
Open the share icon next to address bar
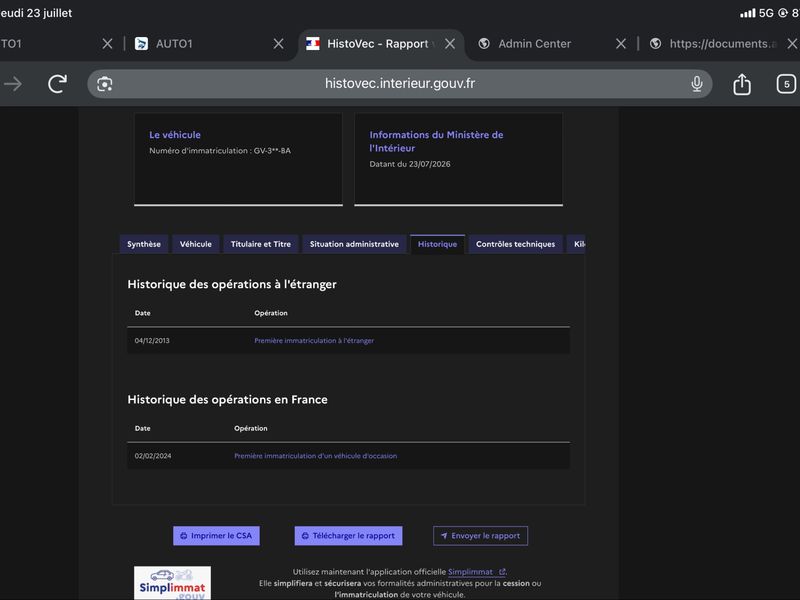(742, 84)
